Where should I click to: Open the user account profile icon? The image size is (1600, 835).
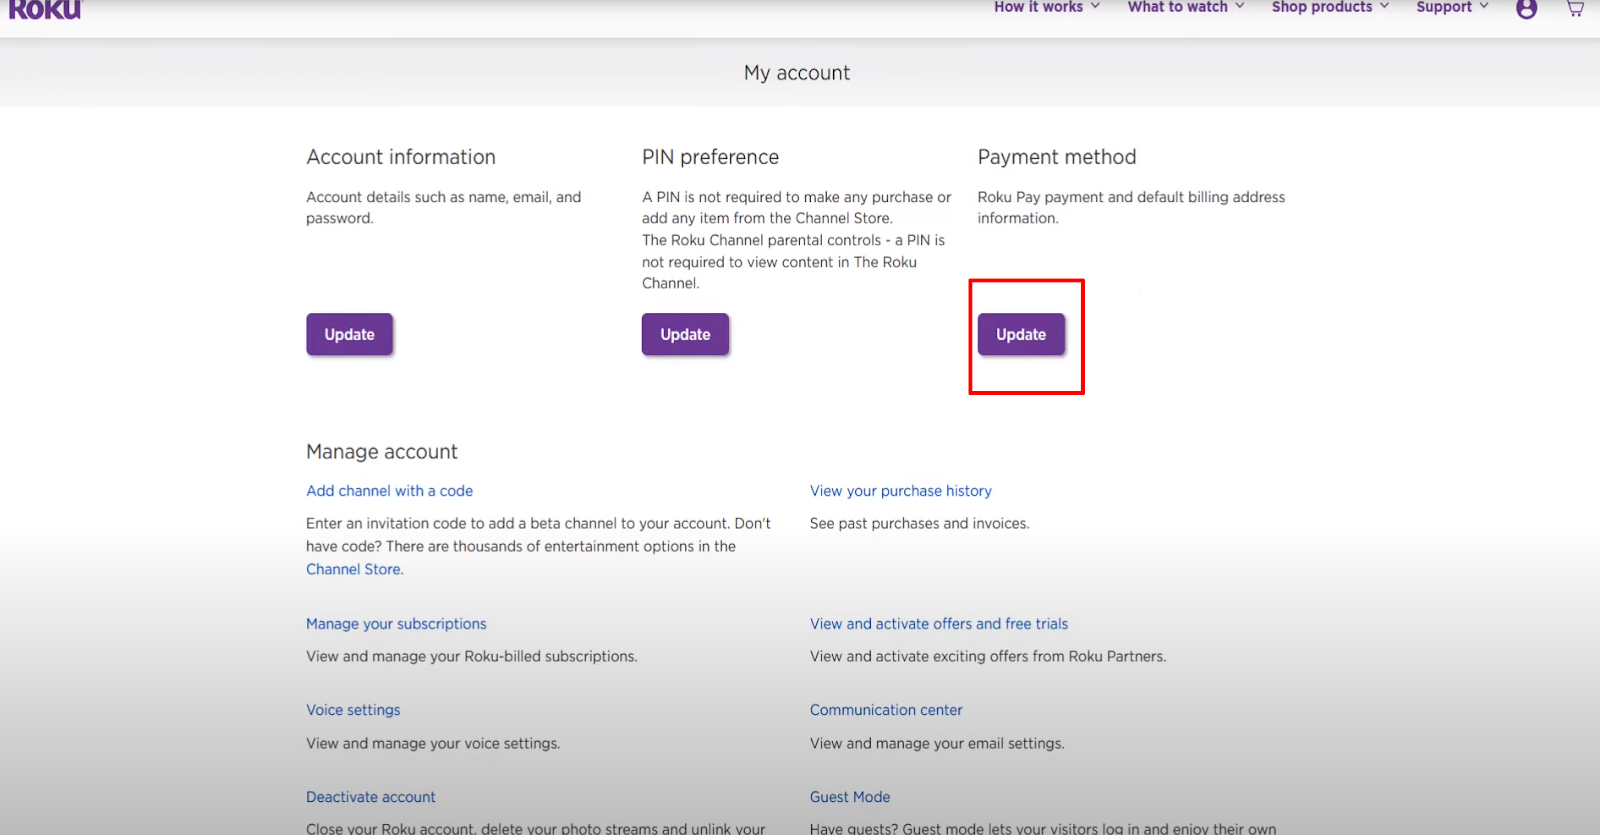tap(1526, 9)
